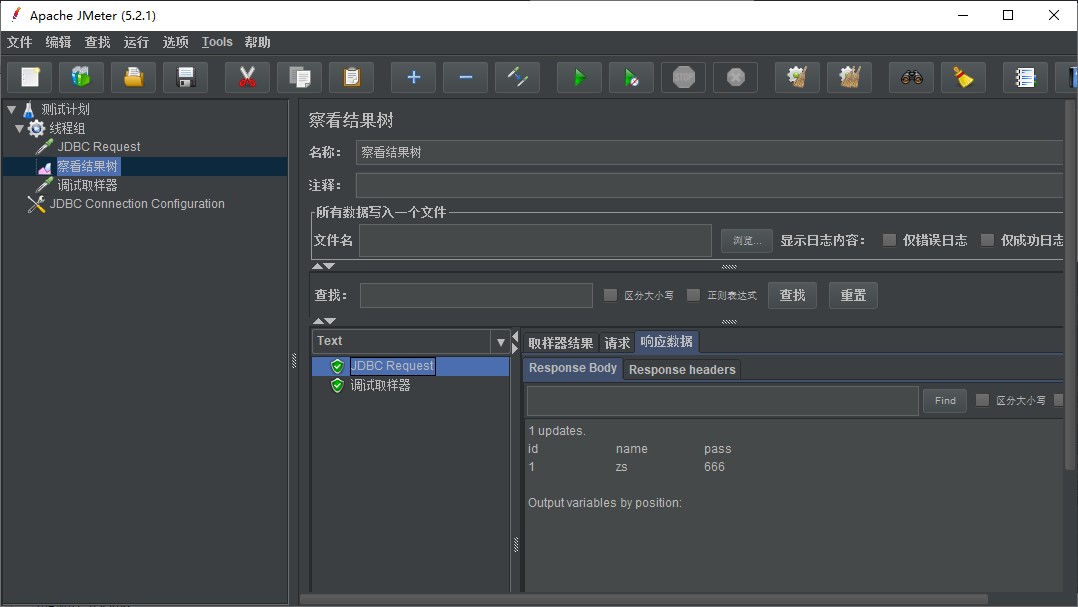Open the 帮助 menu
Screen dimensions: 1078x607
pos(257,42)
